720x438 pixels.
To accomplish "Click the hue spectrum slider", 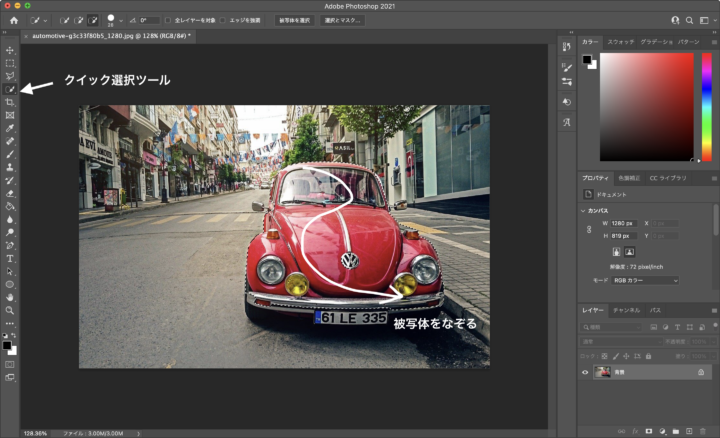I will [x=707, y=107].
